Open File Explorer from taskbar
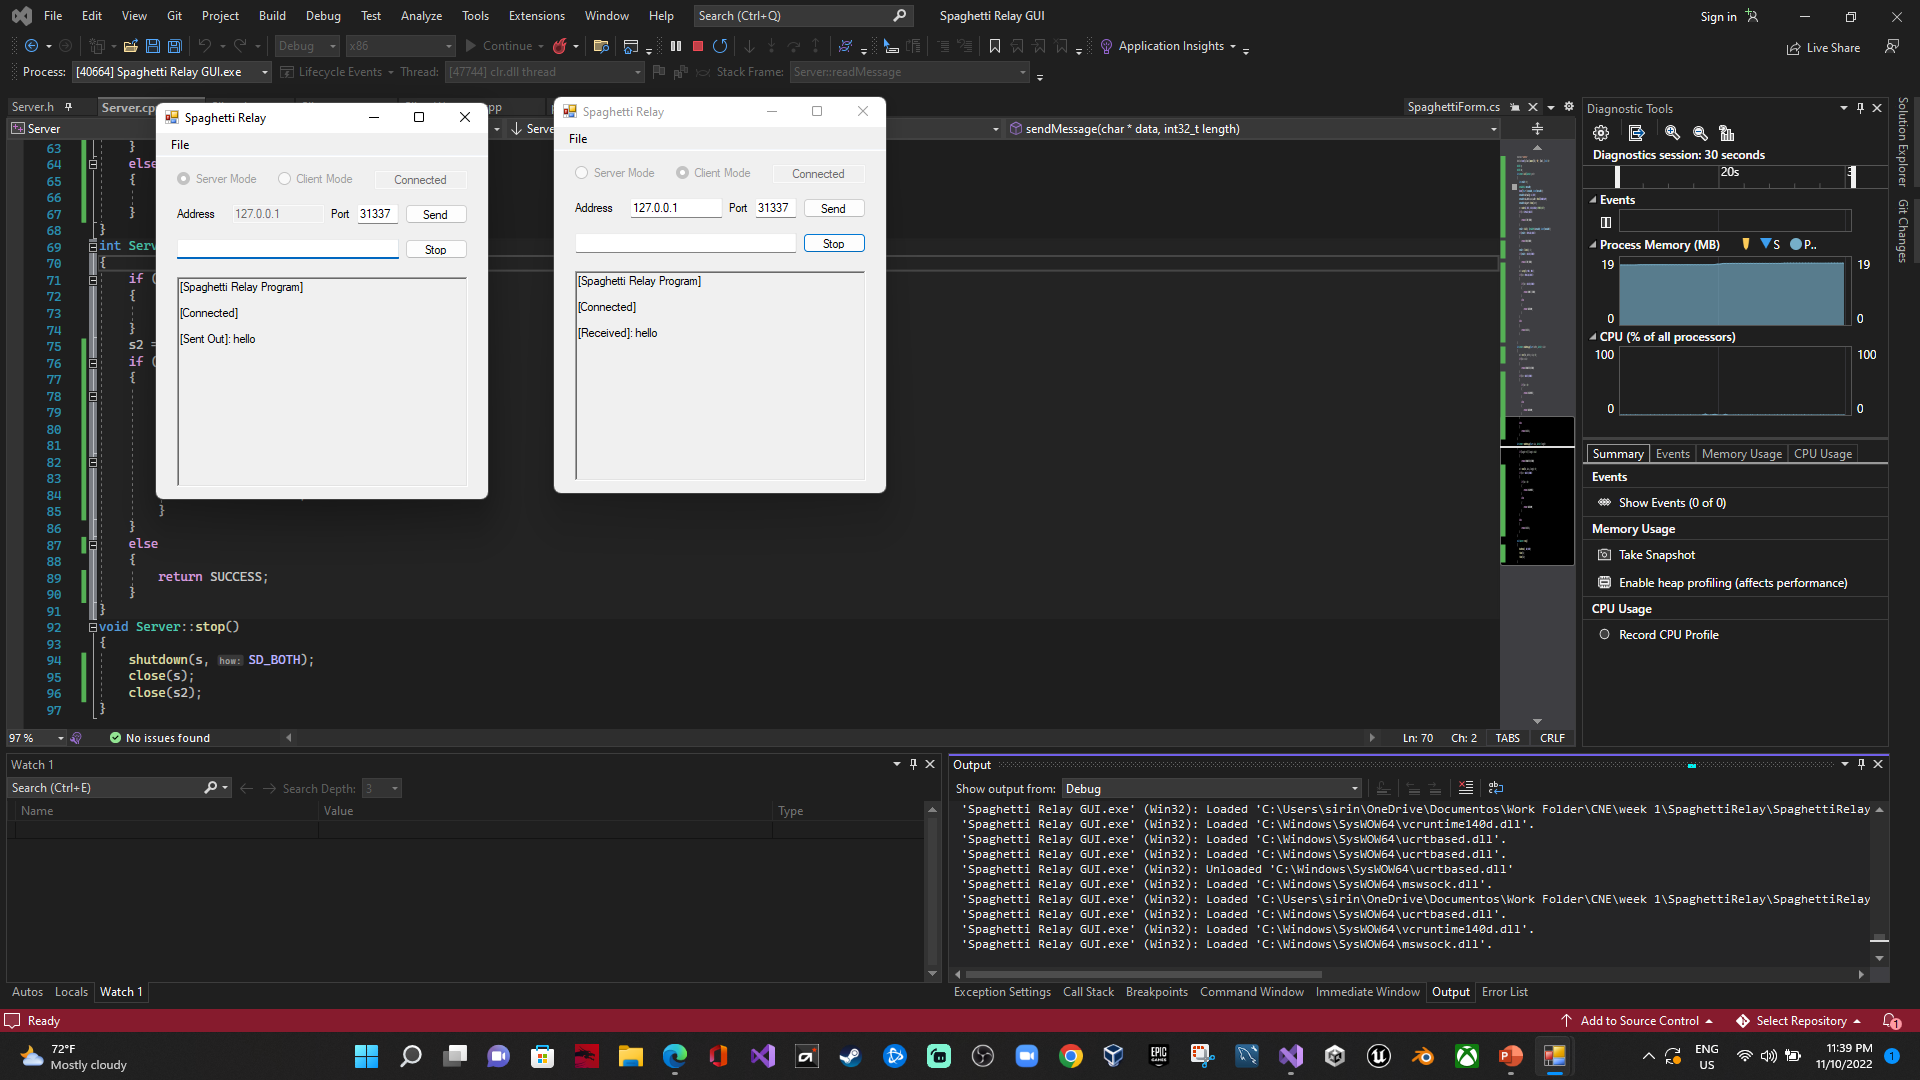 click(631, 1056)
